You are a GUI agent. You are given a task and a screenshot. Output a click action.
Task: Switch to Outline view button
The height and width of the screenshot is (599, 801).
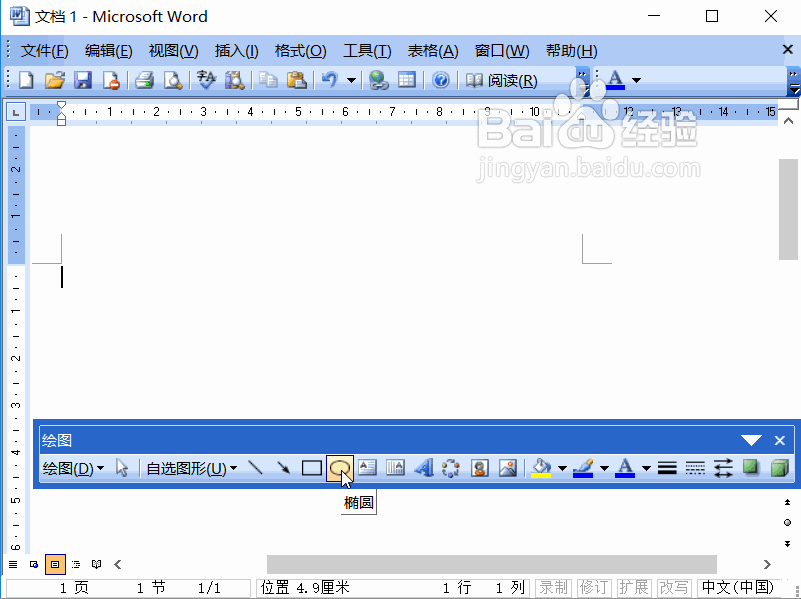(x=76, y=564)
